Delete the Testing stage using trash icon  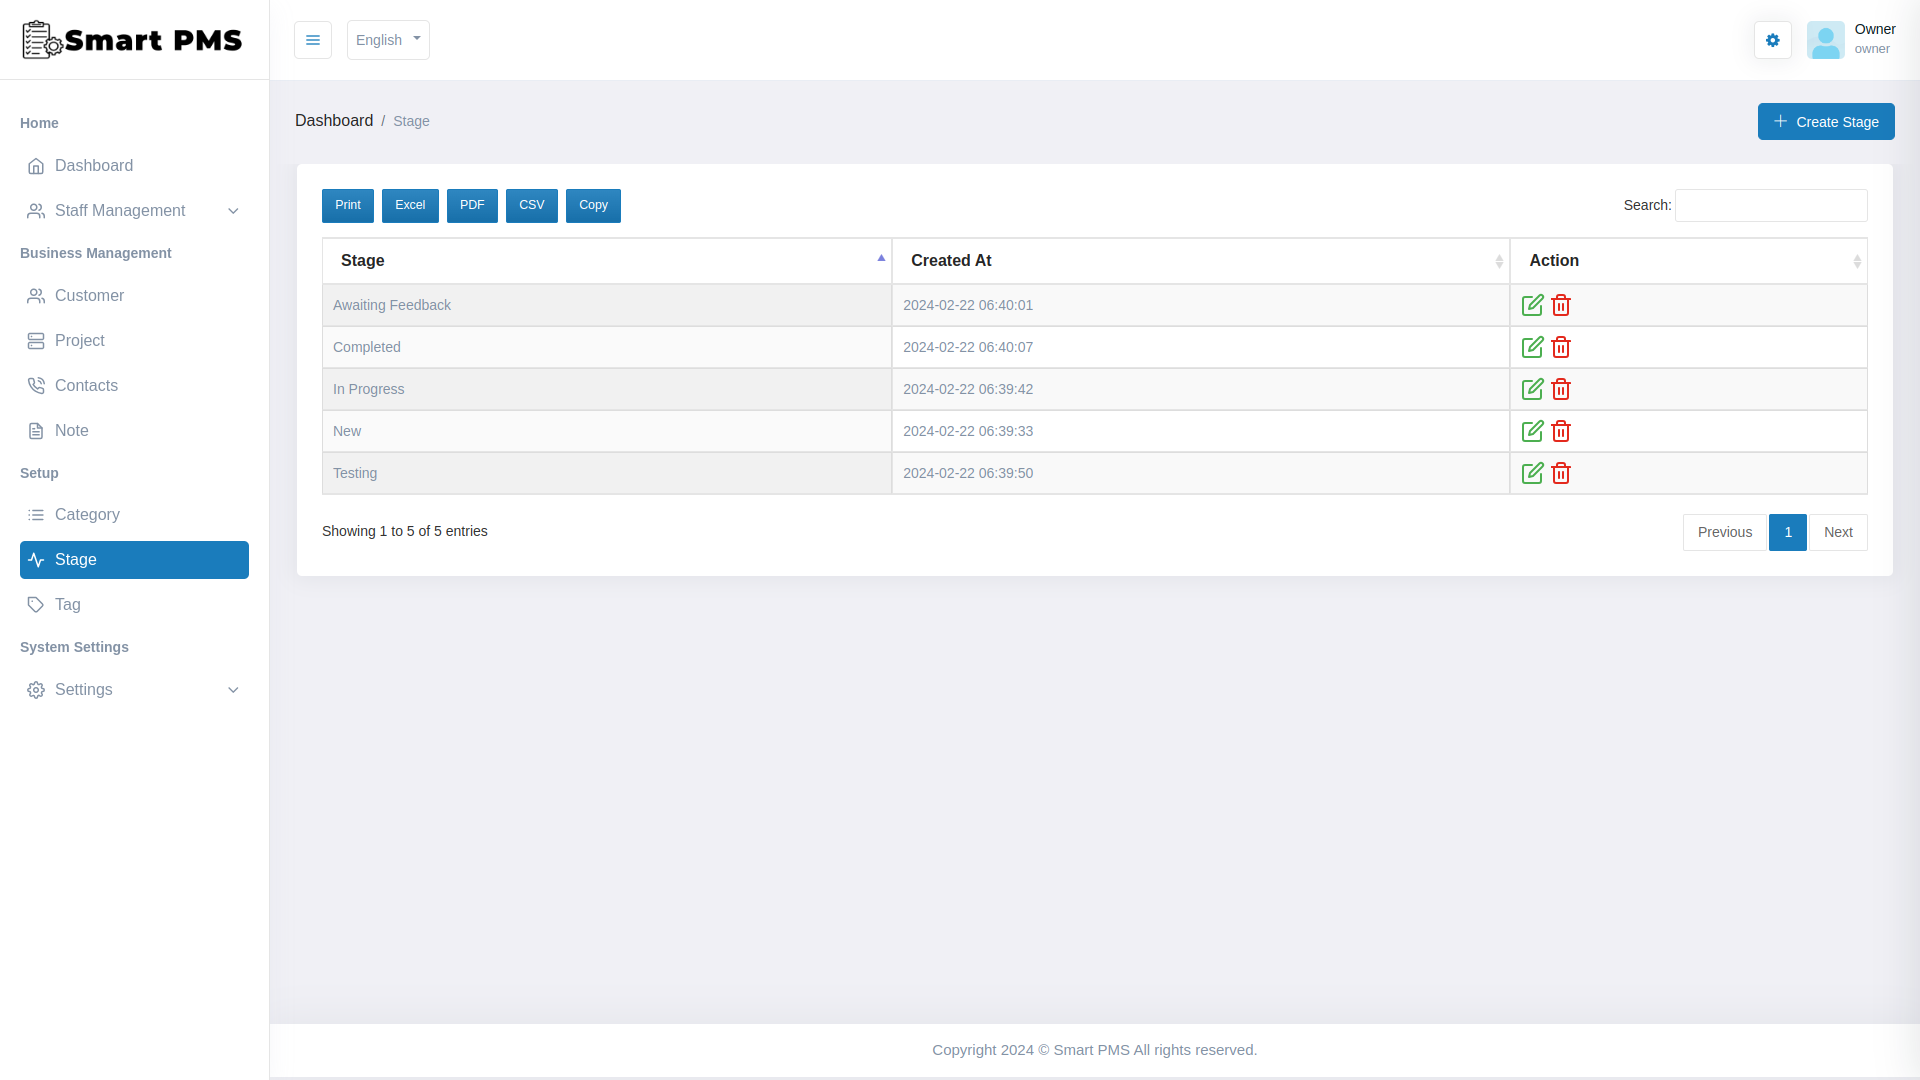(x=1561, y=473)
